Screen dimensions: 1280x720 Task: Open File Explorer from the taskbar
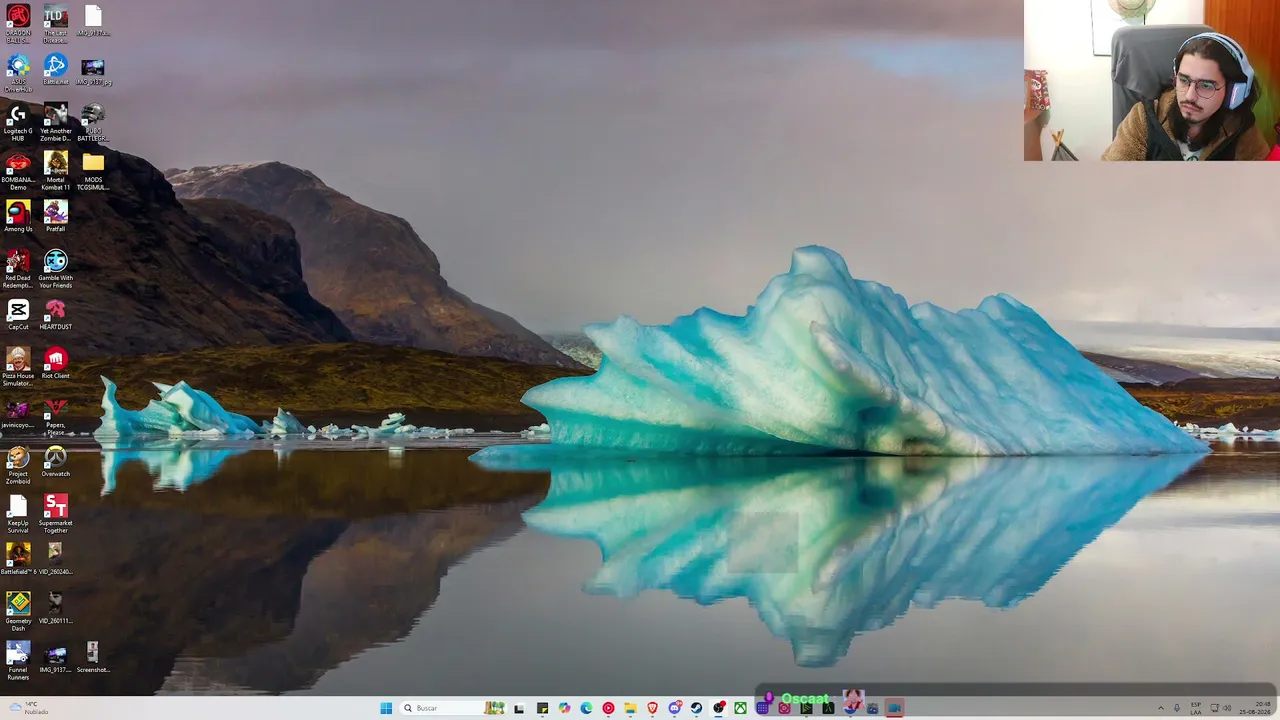630,708
